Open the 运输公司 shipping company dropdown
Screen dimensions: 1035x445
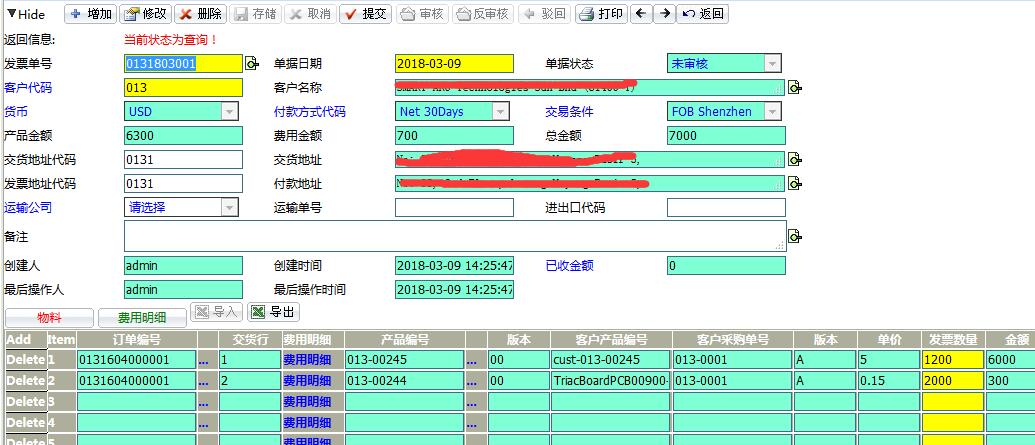point(230,207)
